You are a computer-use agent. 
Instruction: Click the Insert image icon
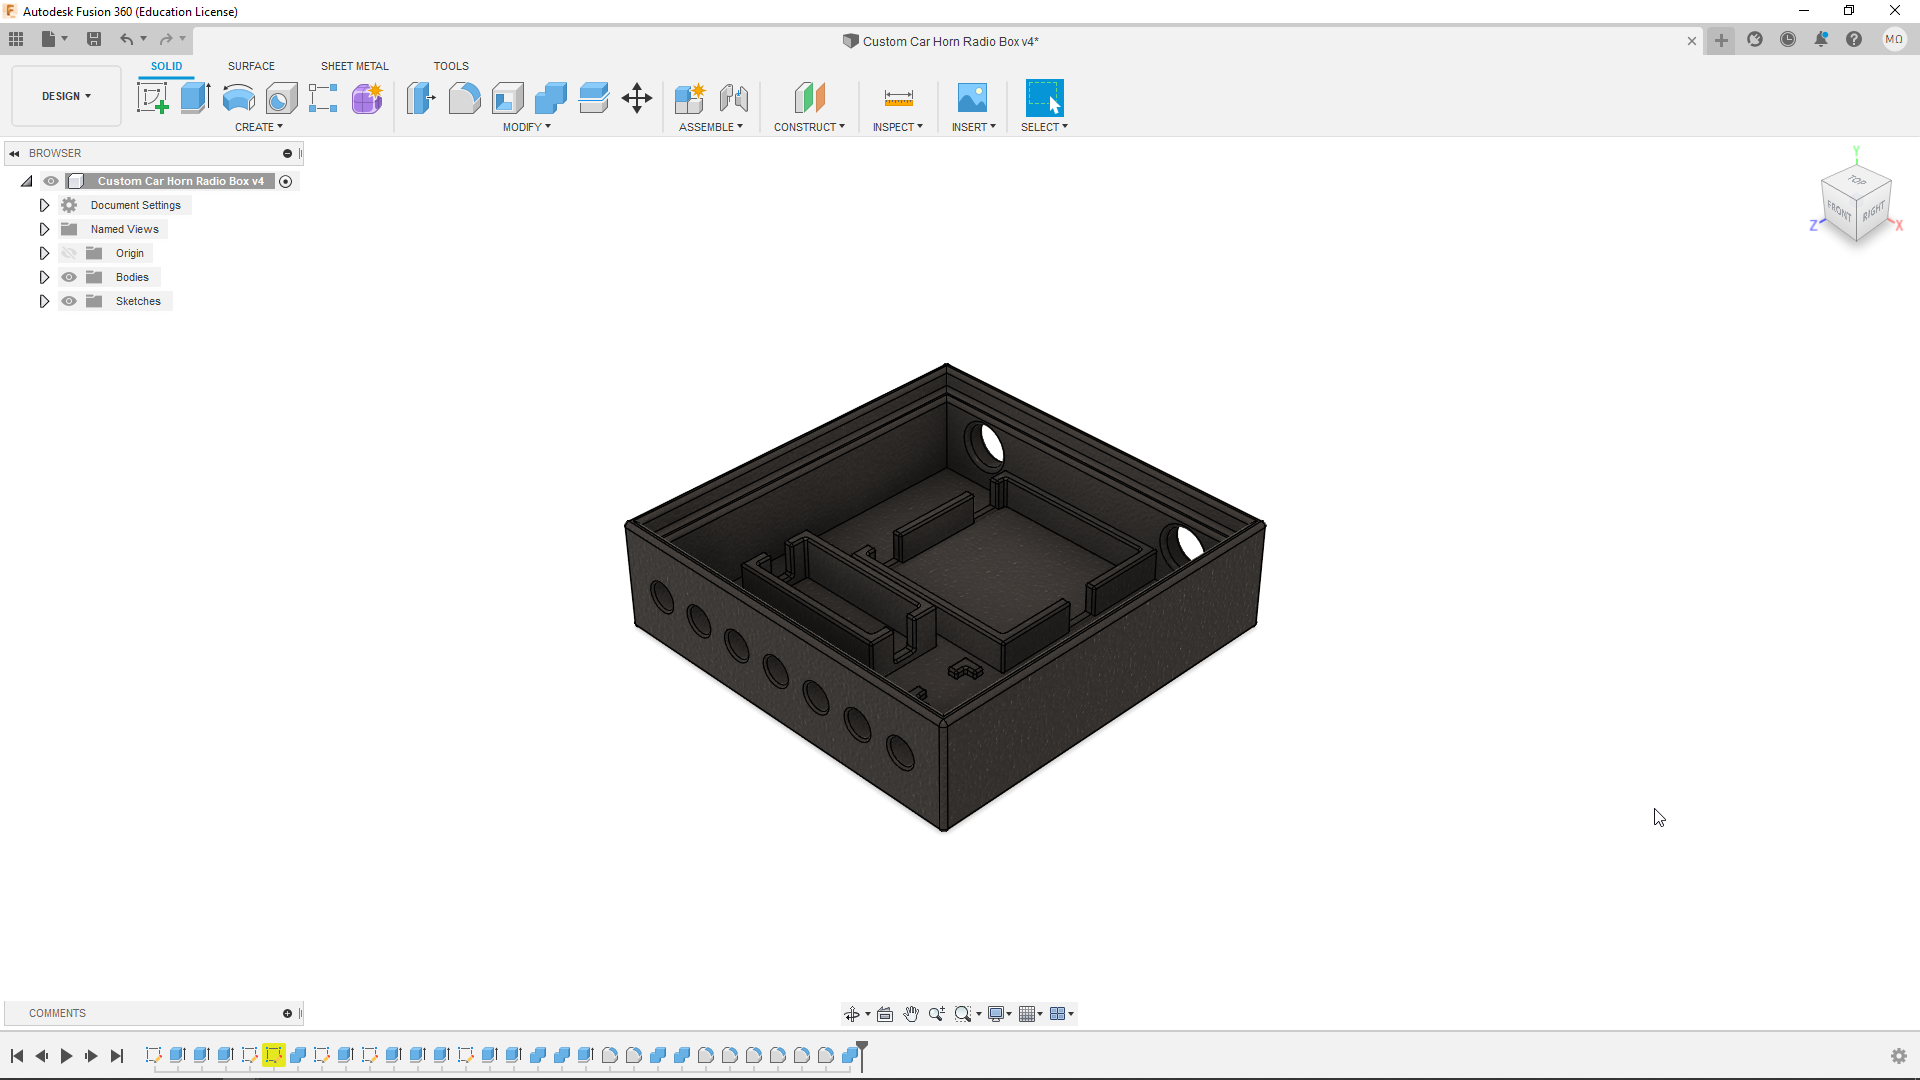pos(972,98)
